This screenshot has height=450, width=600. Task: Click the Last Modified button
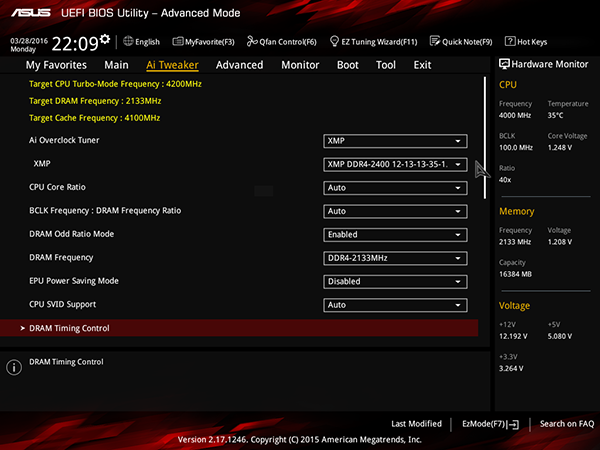coord(416,424)
